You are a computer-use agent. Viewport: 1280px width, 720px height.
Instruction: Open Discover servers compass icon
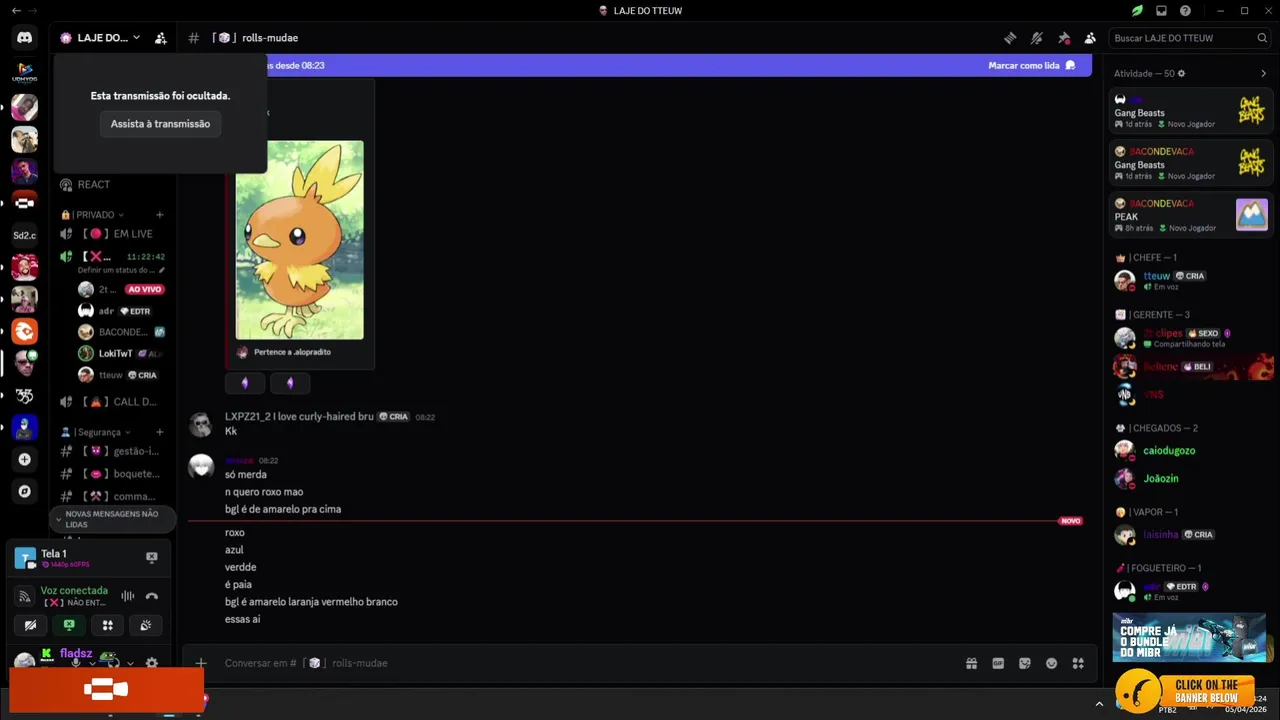(25, 492)
